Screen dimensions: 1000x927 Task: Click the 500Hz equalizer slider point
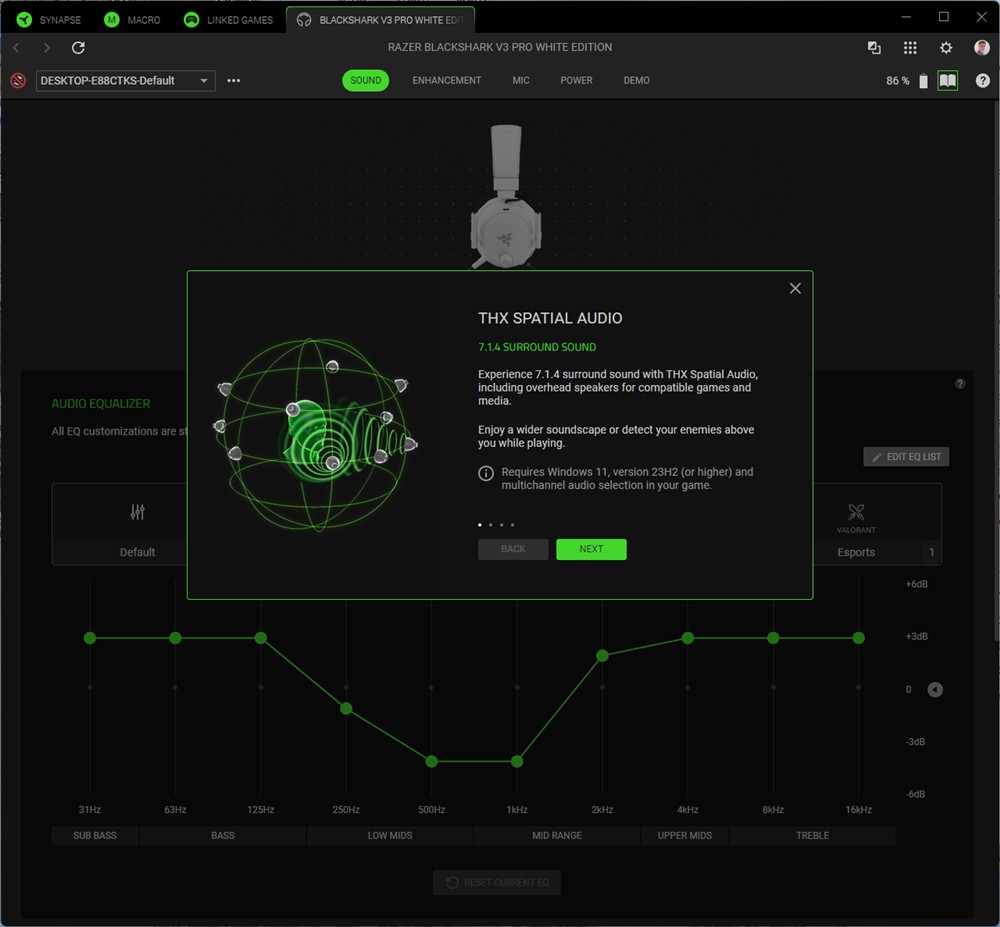click(432, 761)
